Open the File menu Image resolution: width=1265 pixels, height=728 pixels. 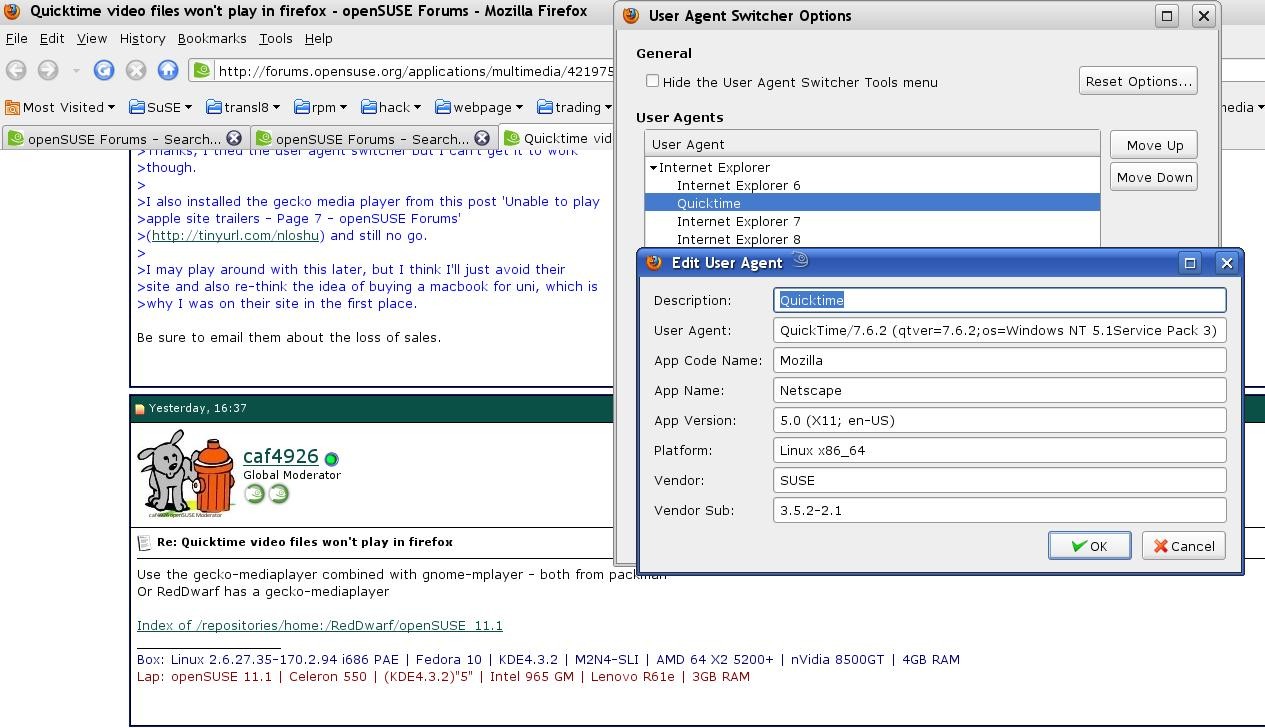[x=17, y=38]
